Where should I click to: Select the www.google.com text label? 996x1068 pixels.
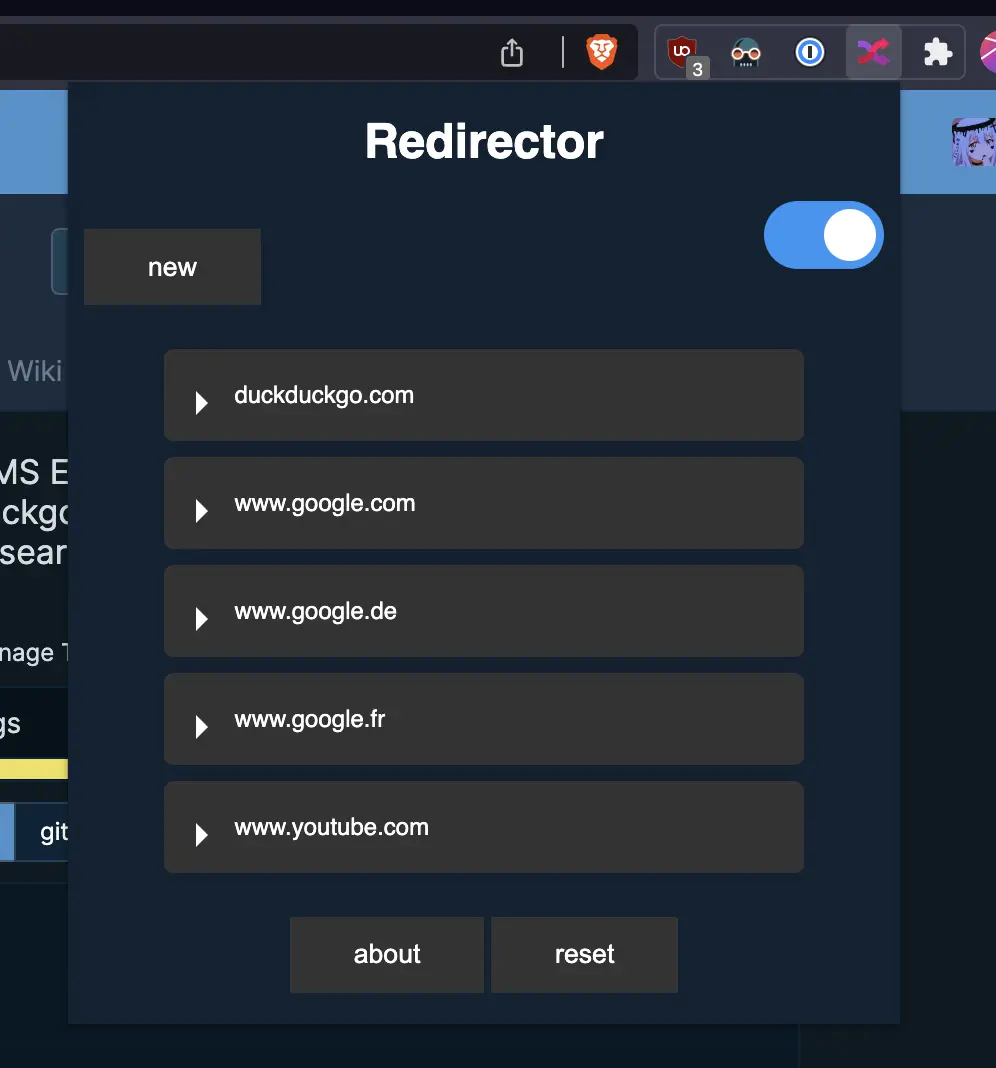click(x=324, y=504)
